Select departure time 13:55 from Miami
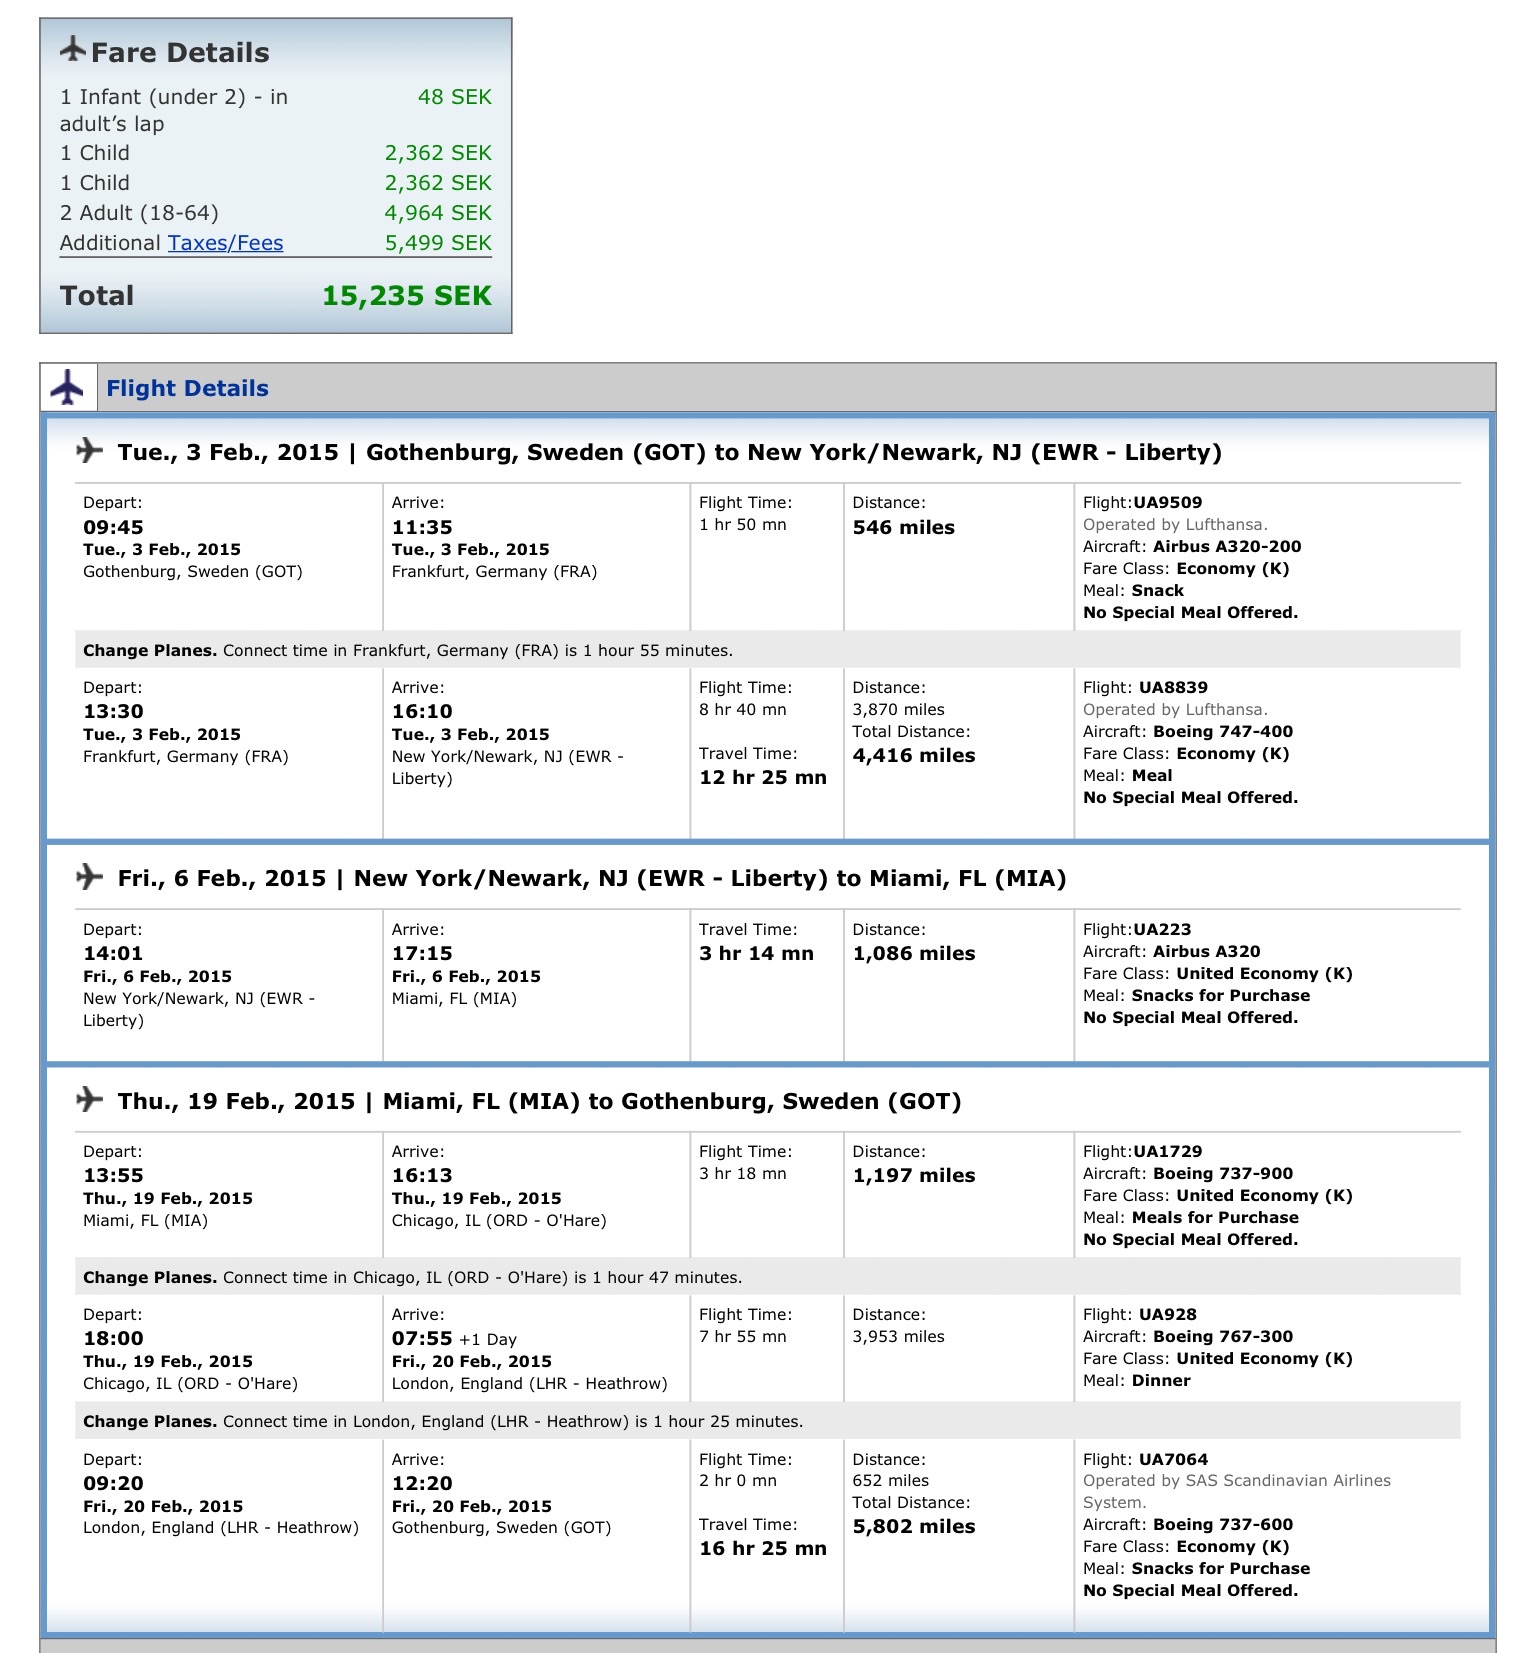 [x=113, y=1176]
